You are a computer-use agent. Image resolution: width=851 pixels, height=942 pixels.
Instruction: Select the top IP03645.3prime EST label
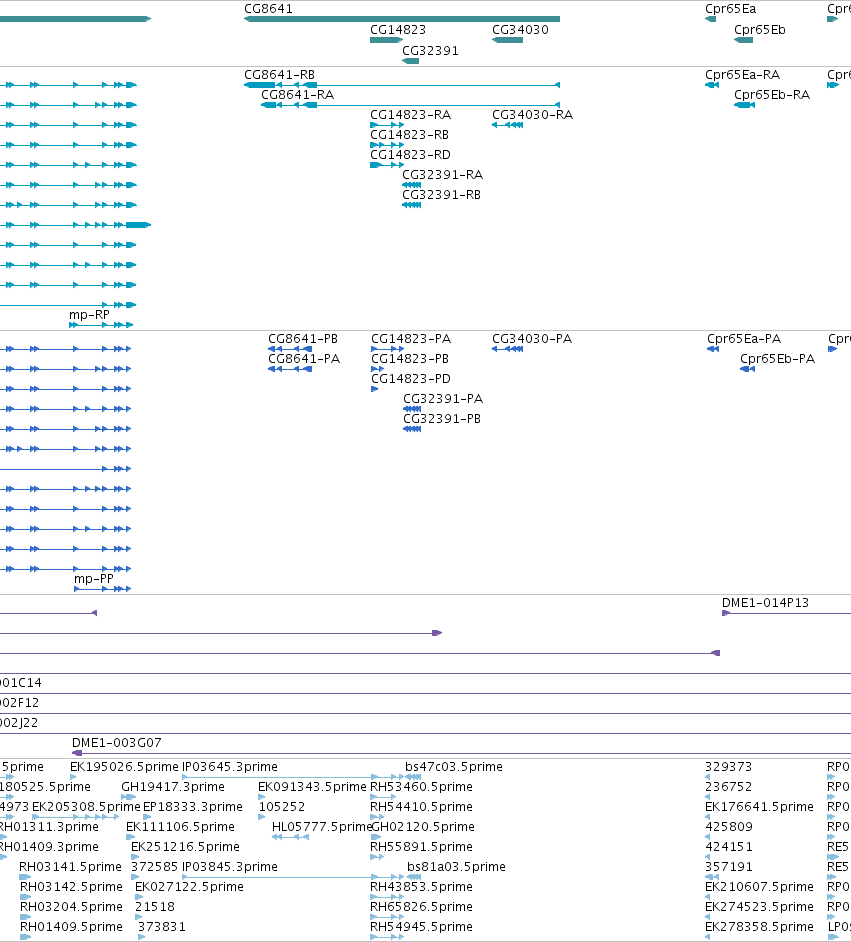click(230, 767)
